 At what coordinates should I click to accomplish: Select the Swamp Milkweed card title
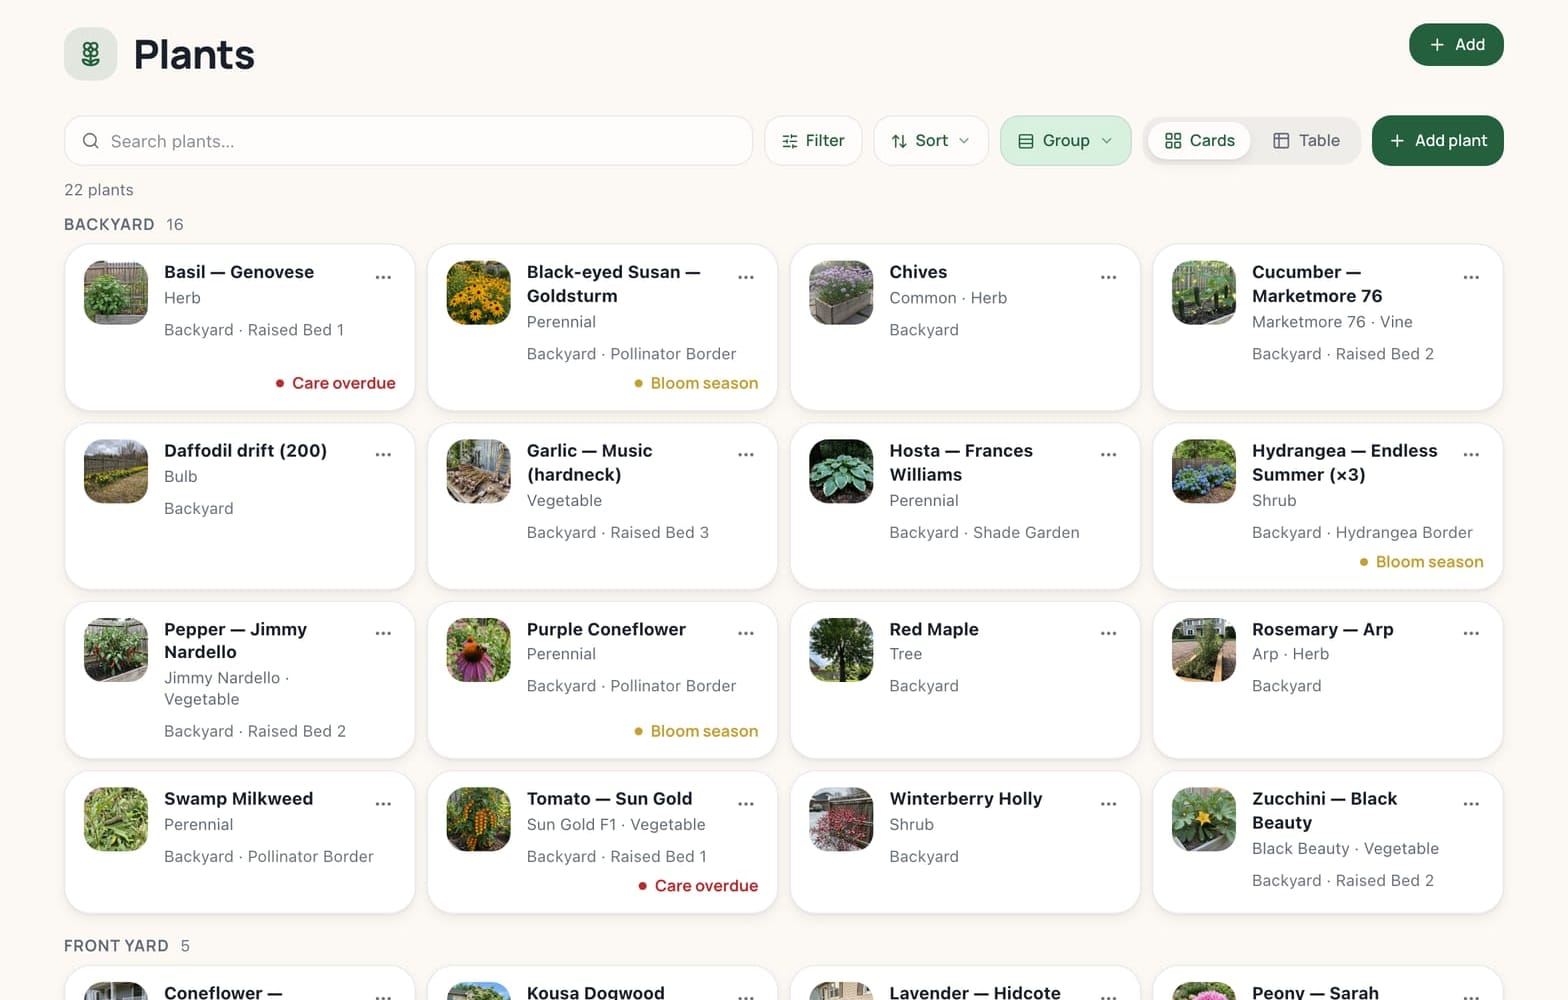(239, 799)
